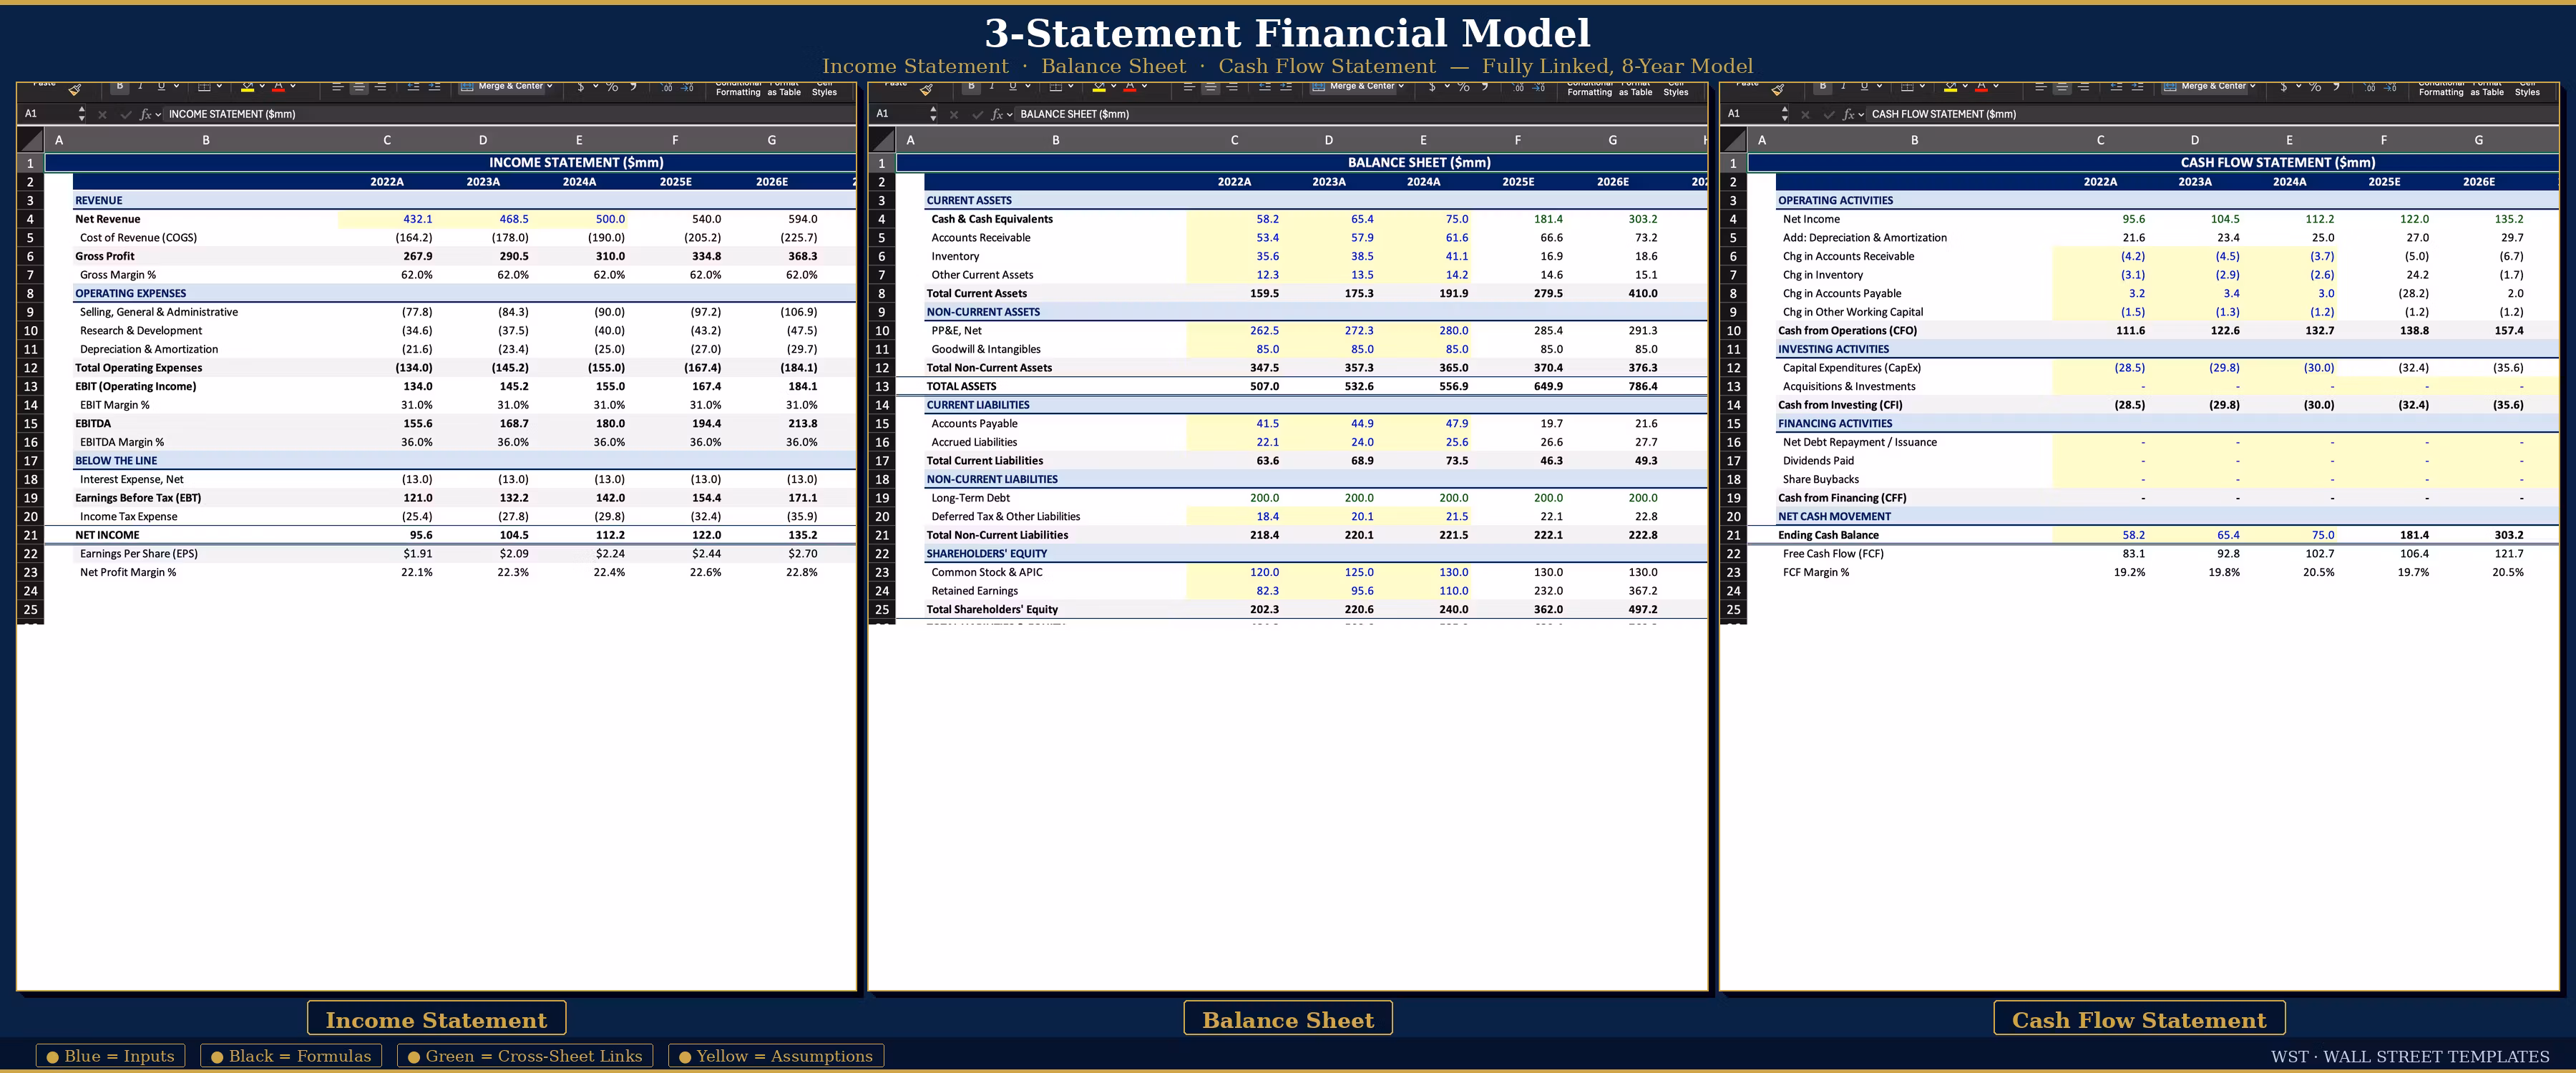Click Format Painter in Balance Sheet window
The width and height of the screenshot is (2576, 1073).
(927, 90)
